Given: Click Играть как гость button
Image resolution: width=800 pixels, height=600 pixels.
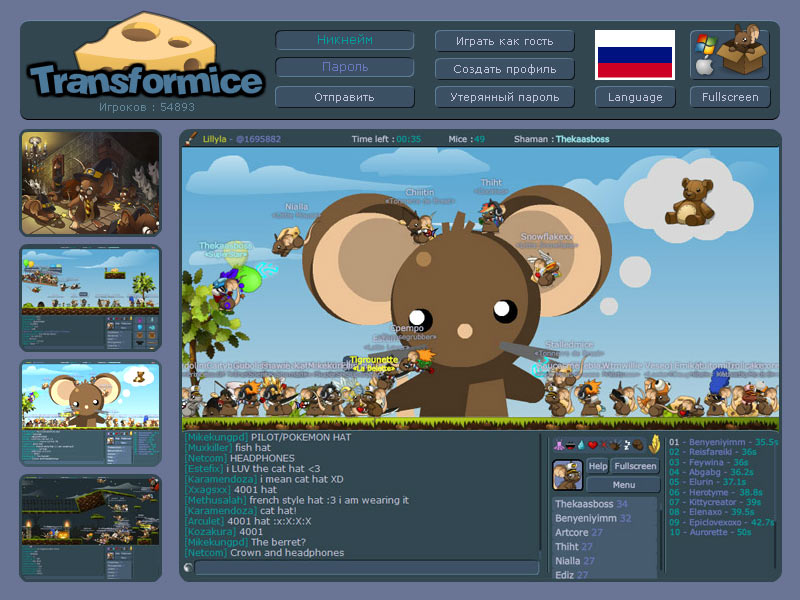Looking at the screenshot, I should pos(505,41).
